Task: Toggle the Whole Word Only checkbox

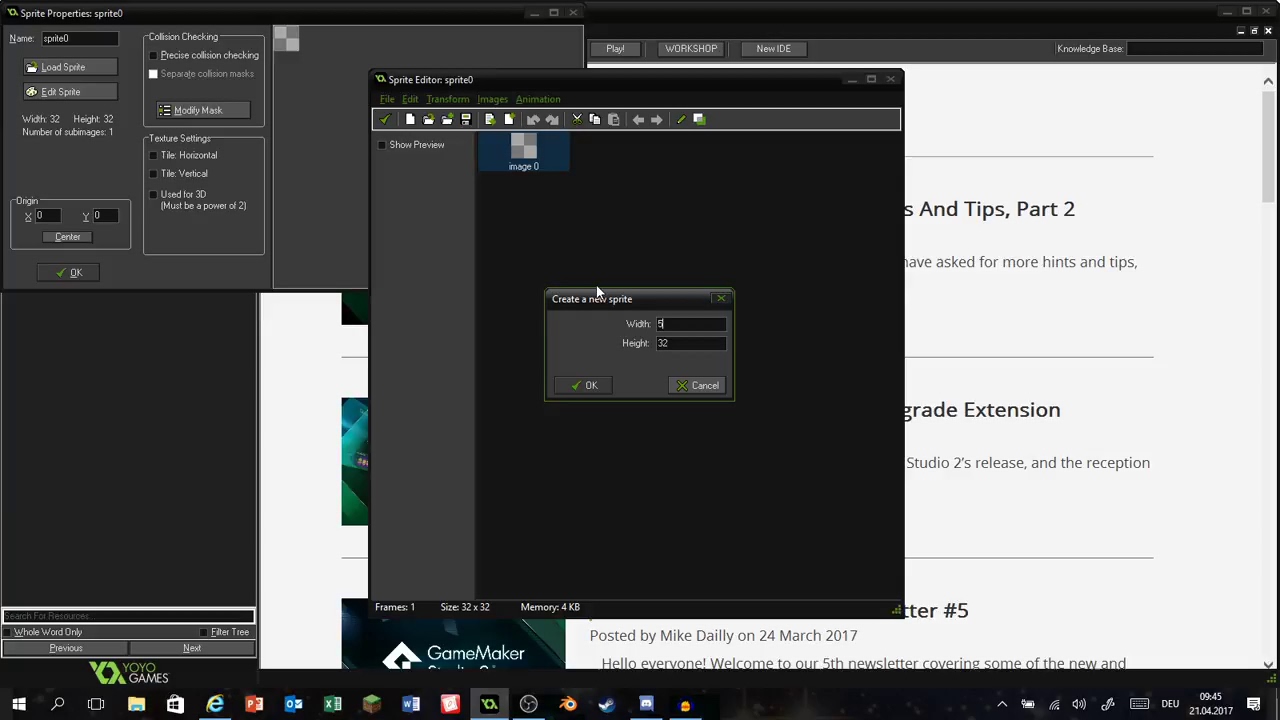Action: [x=8, y=632]
